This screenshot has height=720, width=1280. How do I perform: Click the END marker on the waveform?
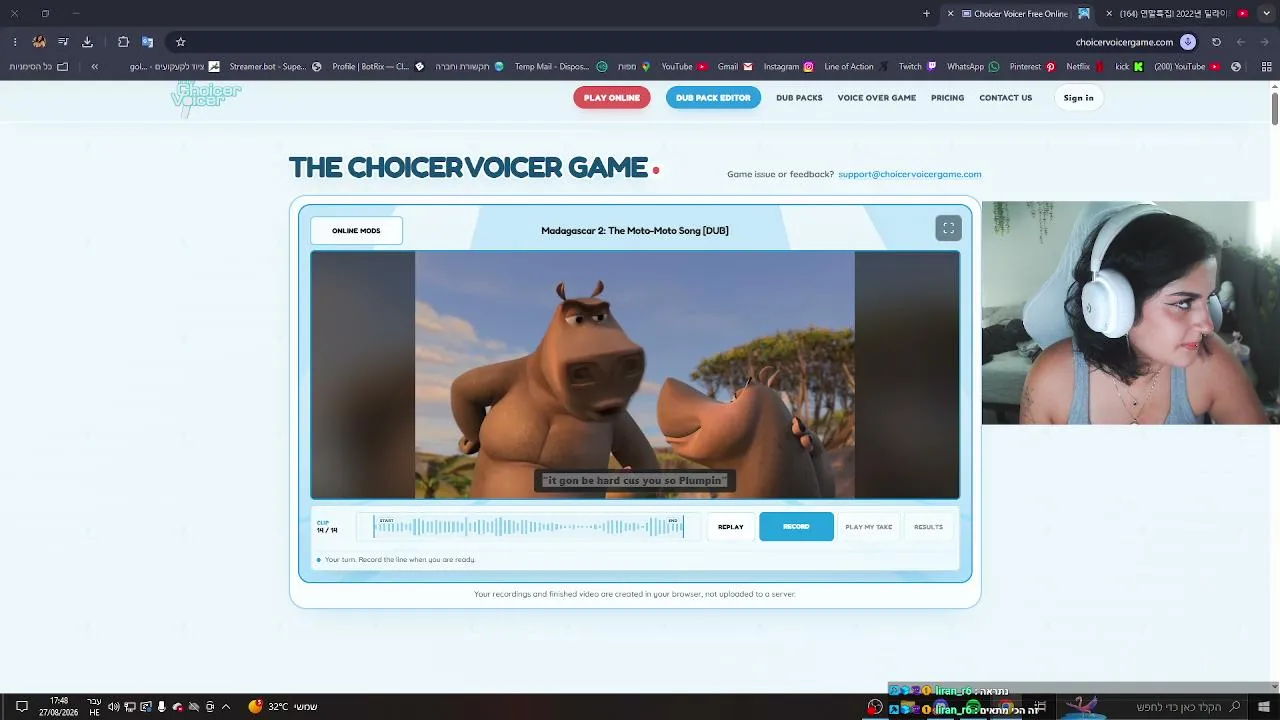[673, 520]
